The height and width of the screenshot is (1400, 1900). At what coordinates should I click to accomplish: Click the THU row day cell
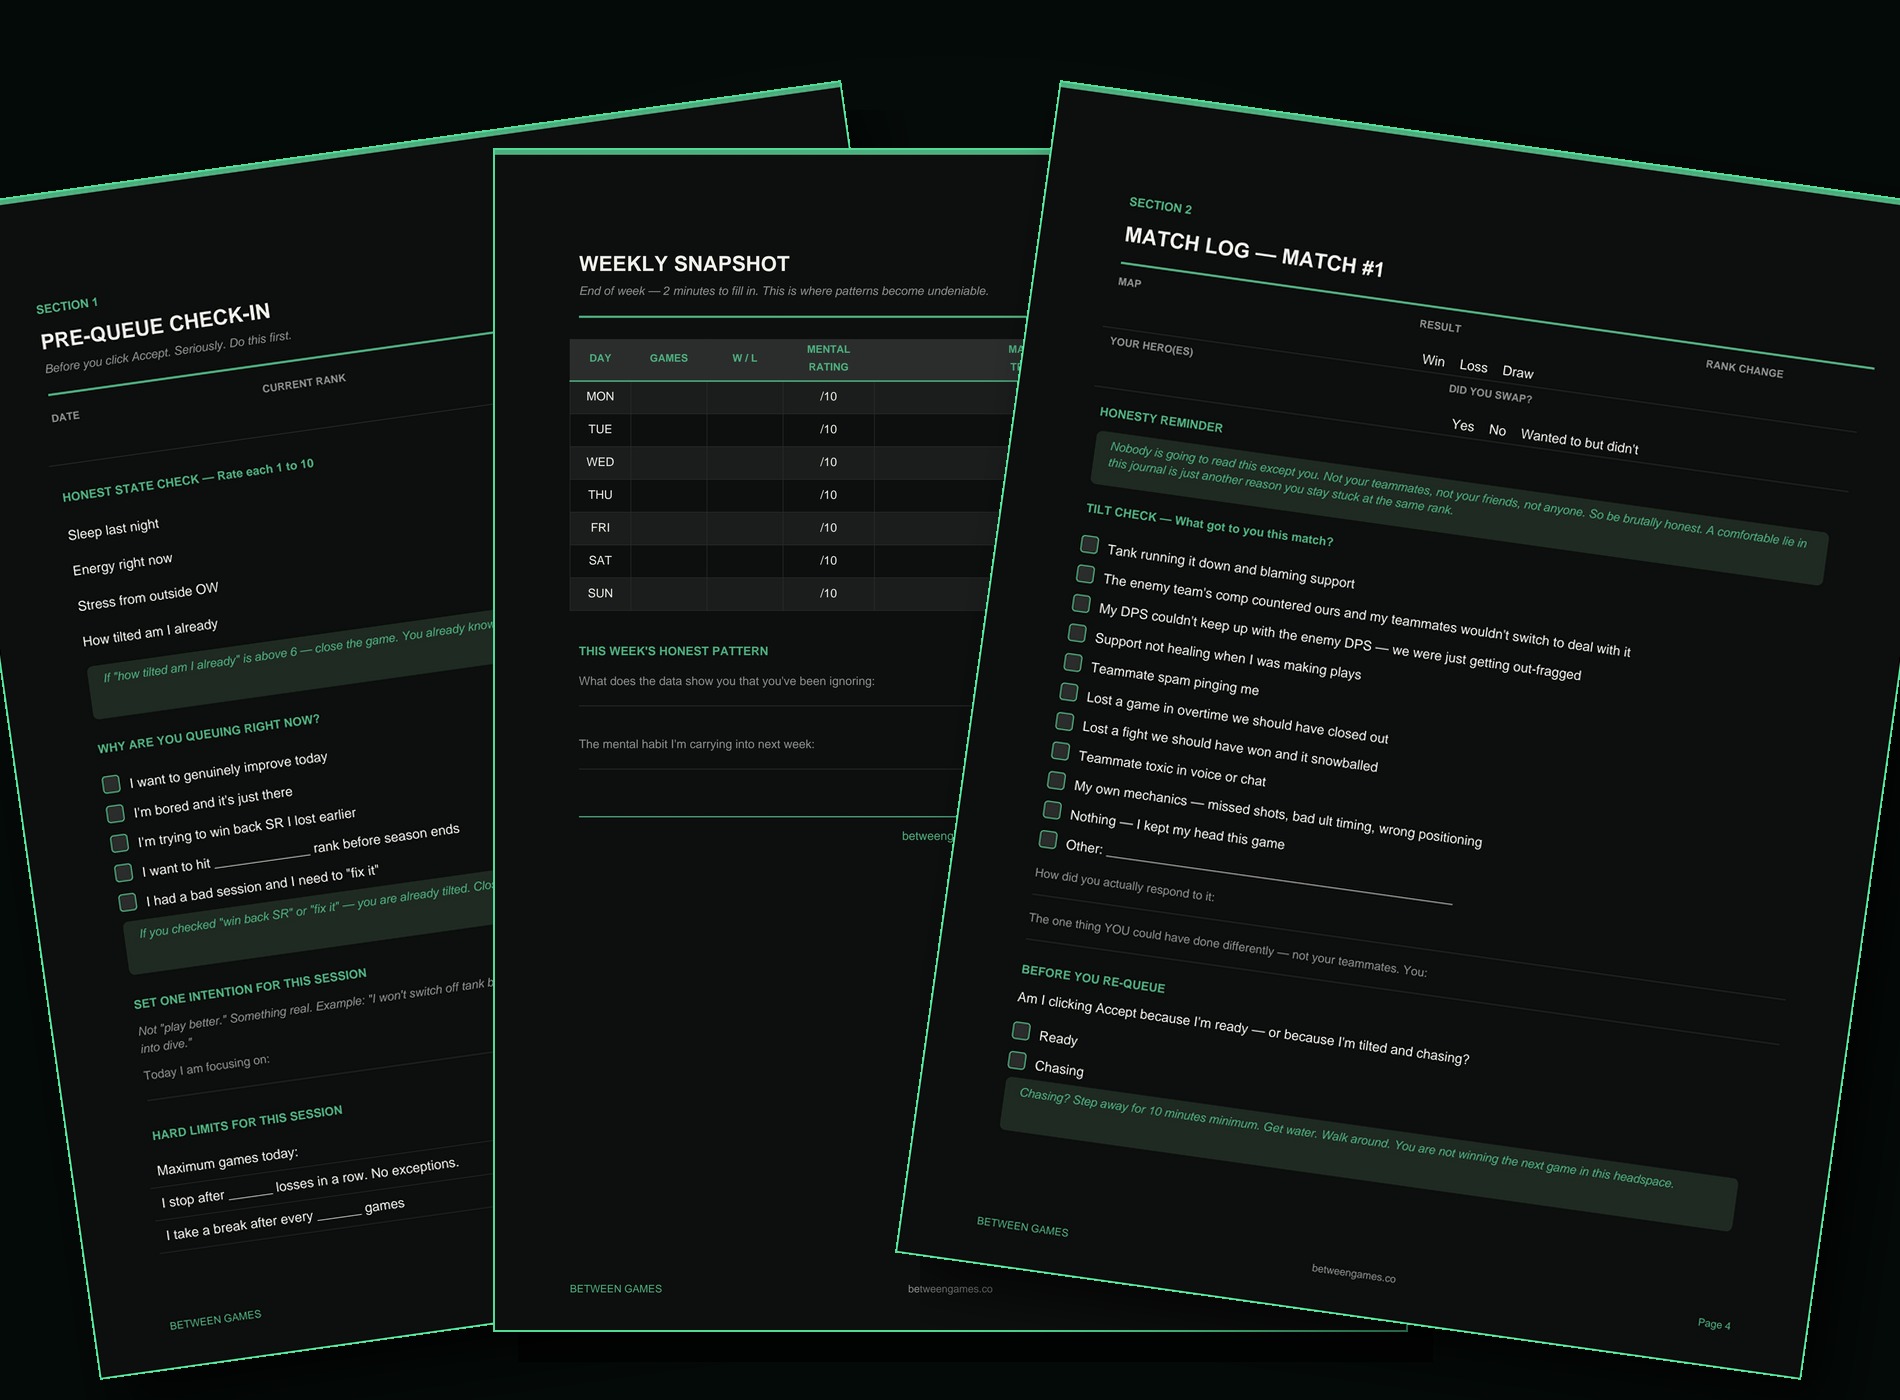click(x=600, y=495)
